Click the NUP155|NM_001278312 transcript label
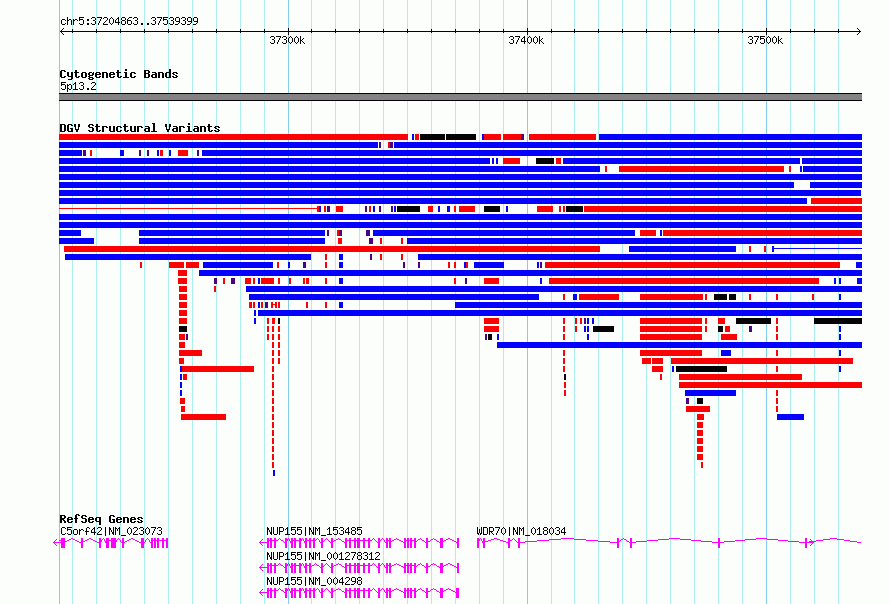The width and height of the screenshot is (890, 604). [324, 556]
